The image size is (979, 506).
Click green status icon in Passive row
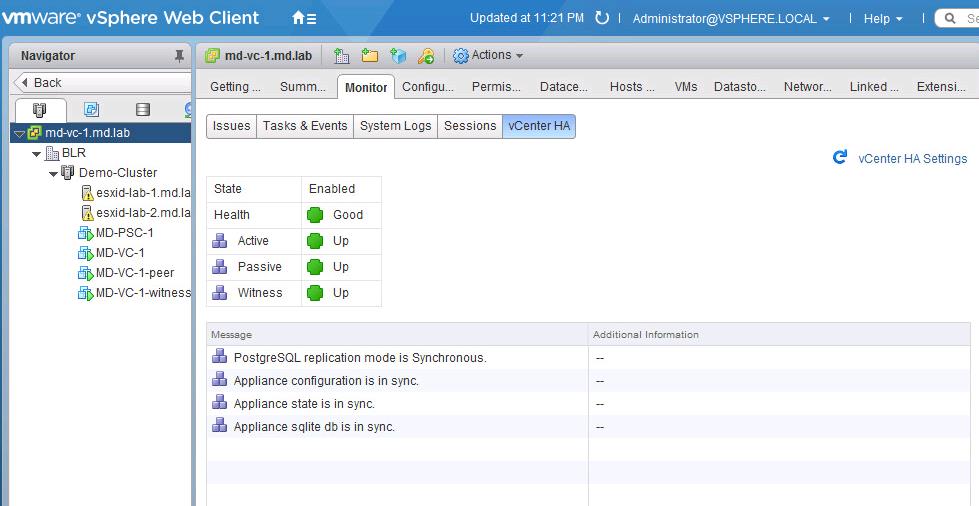tap(315, 267)
